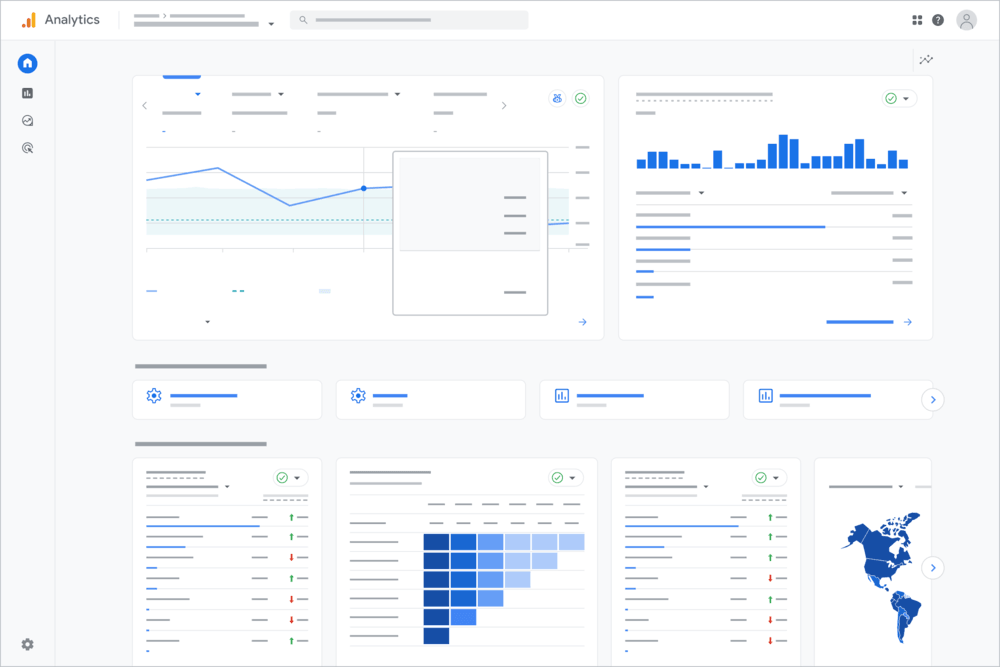Viewport: 1000px width, 667px height.
Task: Open the user profile avatar menu
Action: tap(966, 19)
